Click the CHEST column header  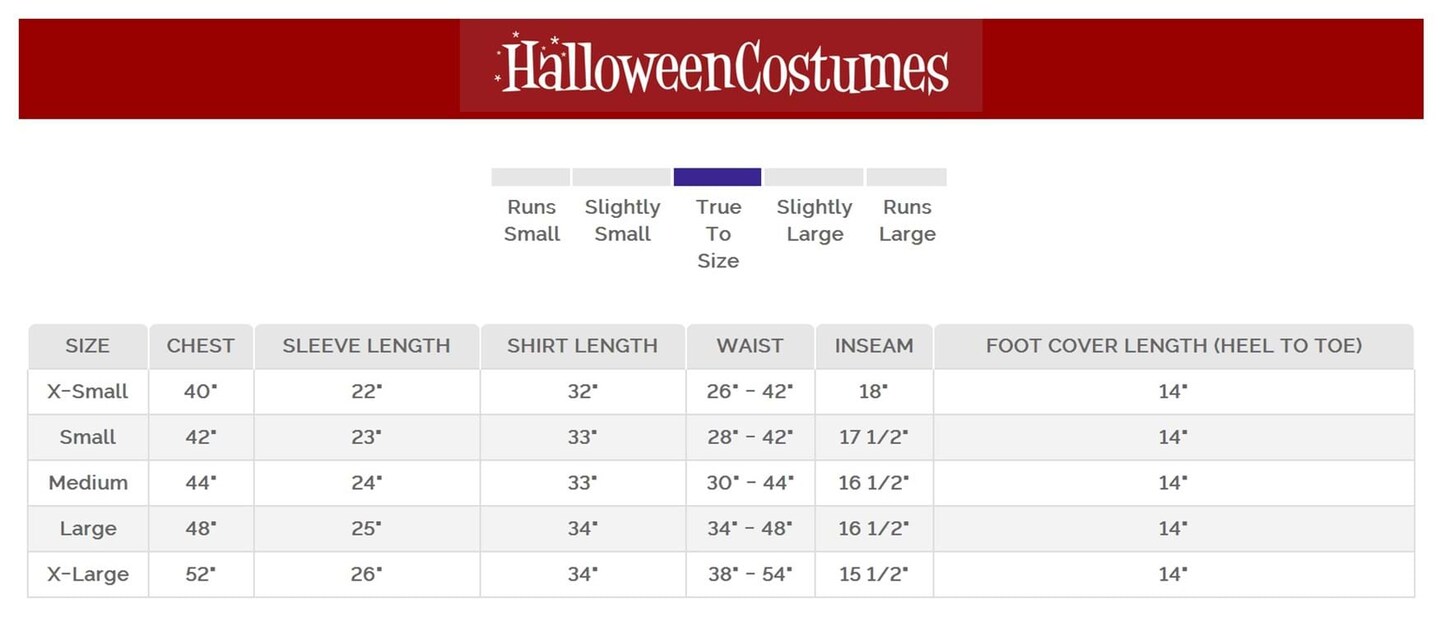click(201, 346)
